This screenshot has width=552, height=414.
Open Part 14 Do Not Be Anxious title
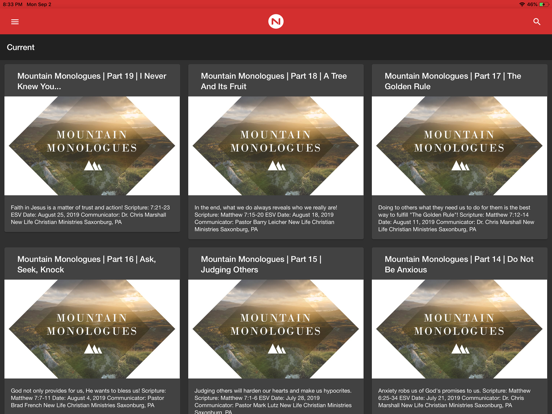459,264
